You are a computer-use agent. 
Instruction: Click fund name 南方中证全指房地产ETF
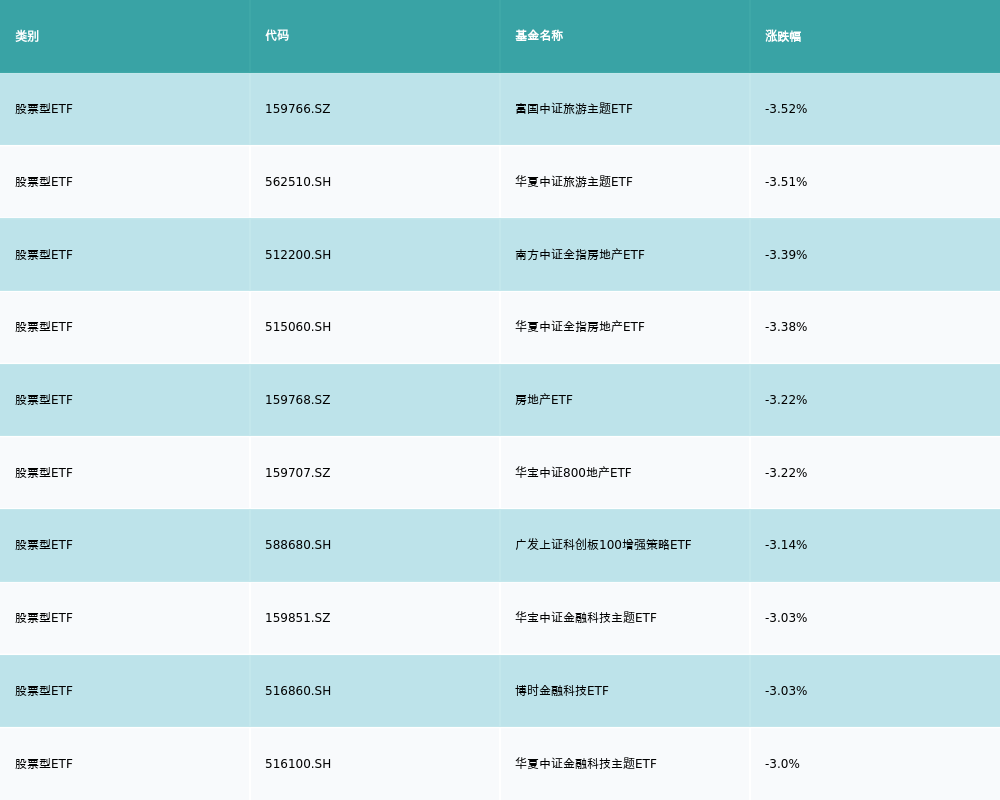point(580,255)
